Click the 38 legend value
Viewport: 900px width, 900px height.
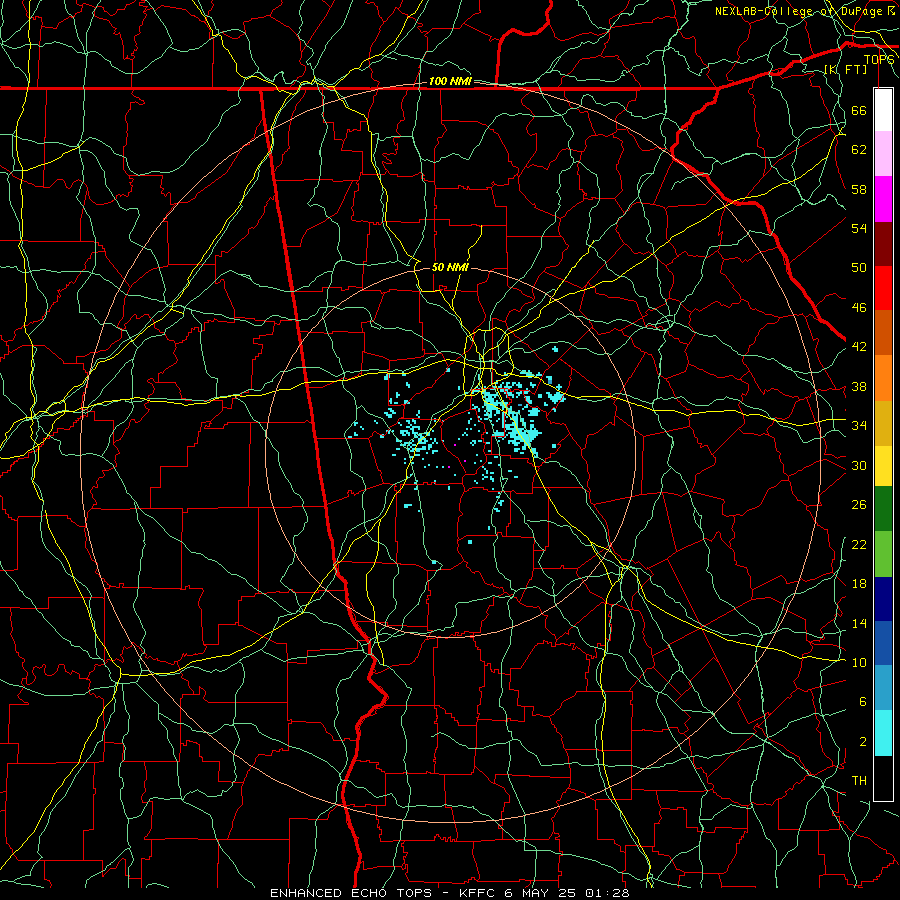click(859, 386)
